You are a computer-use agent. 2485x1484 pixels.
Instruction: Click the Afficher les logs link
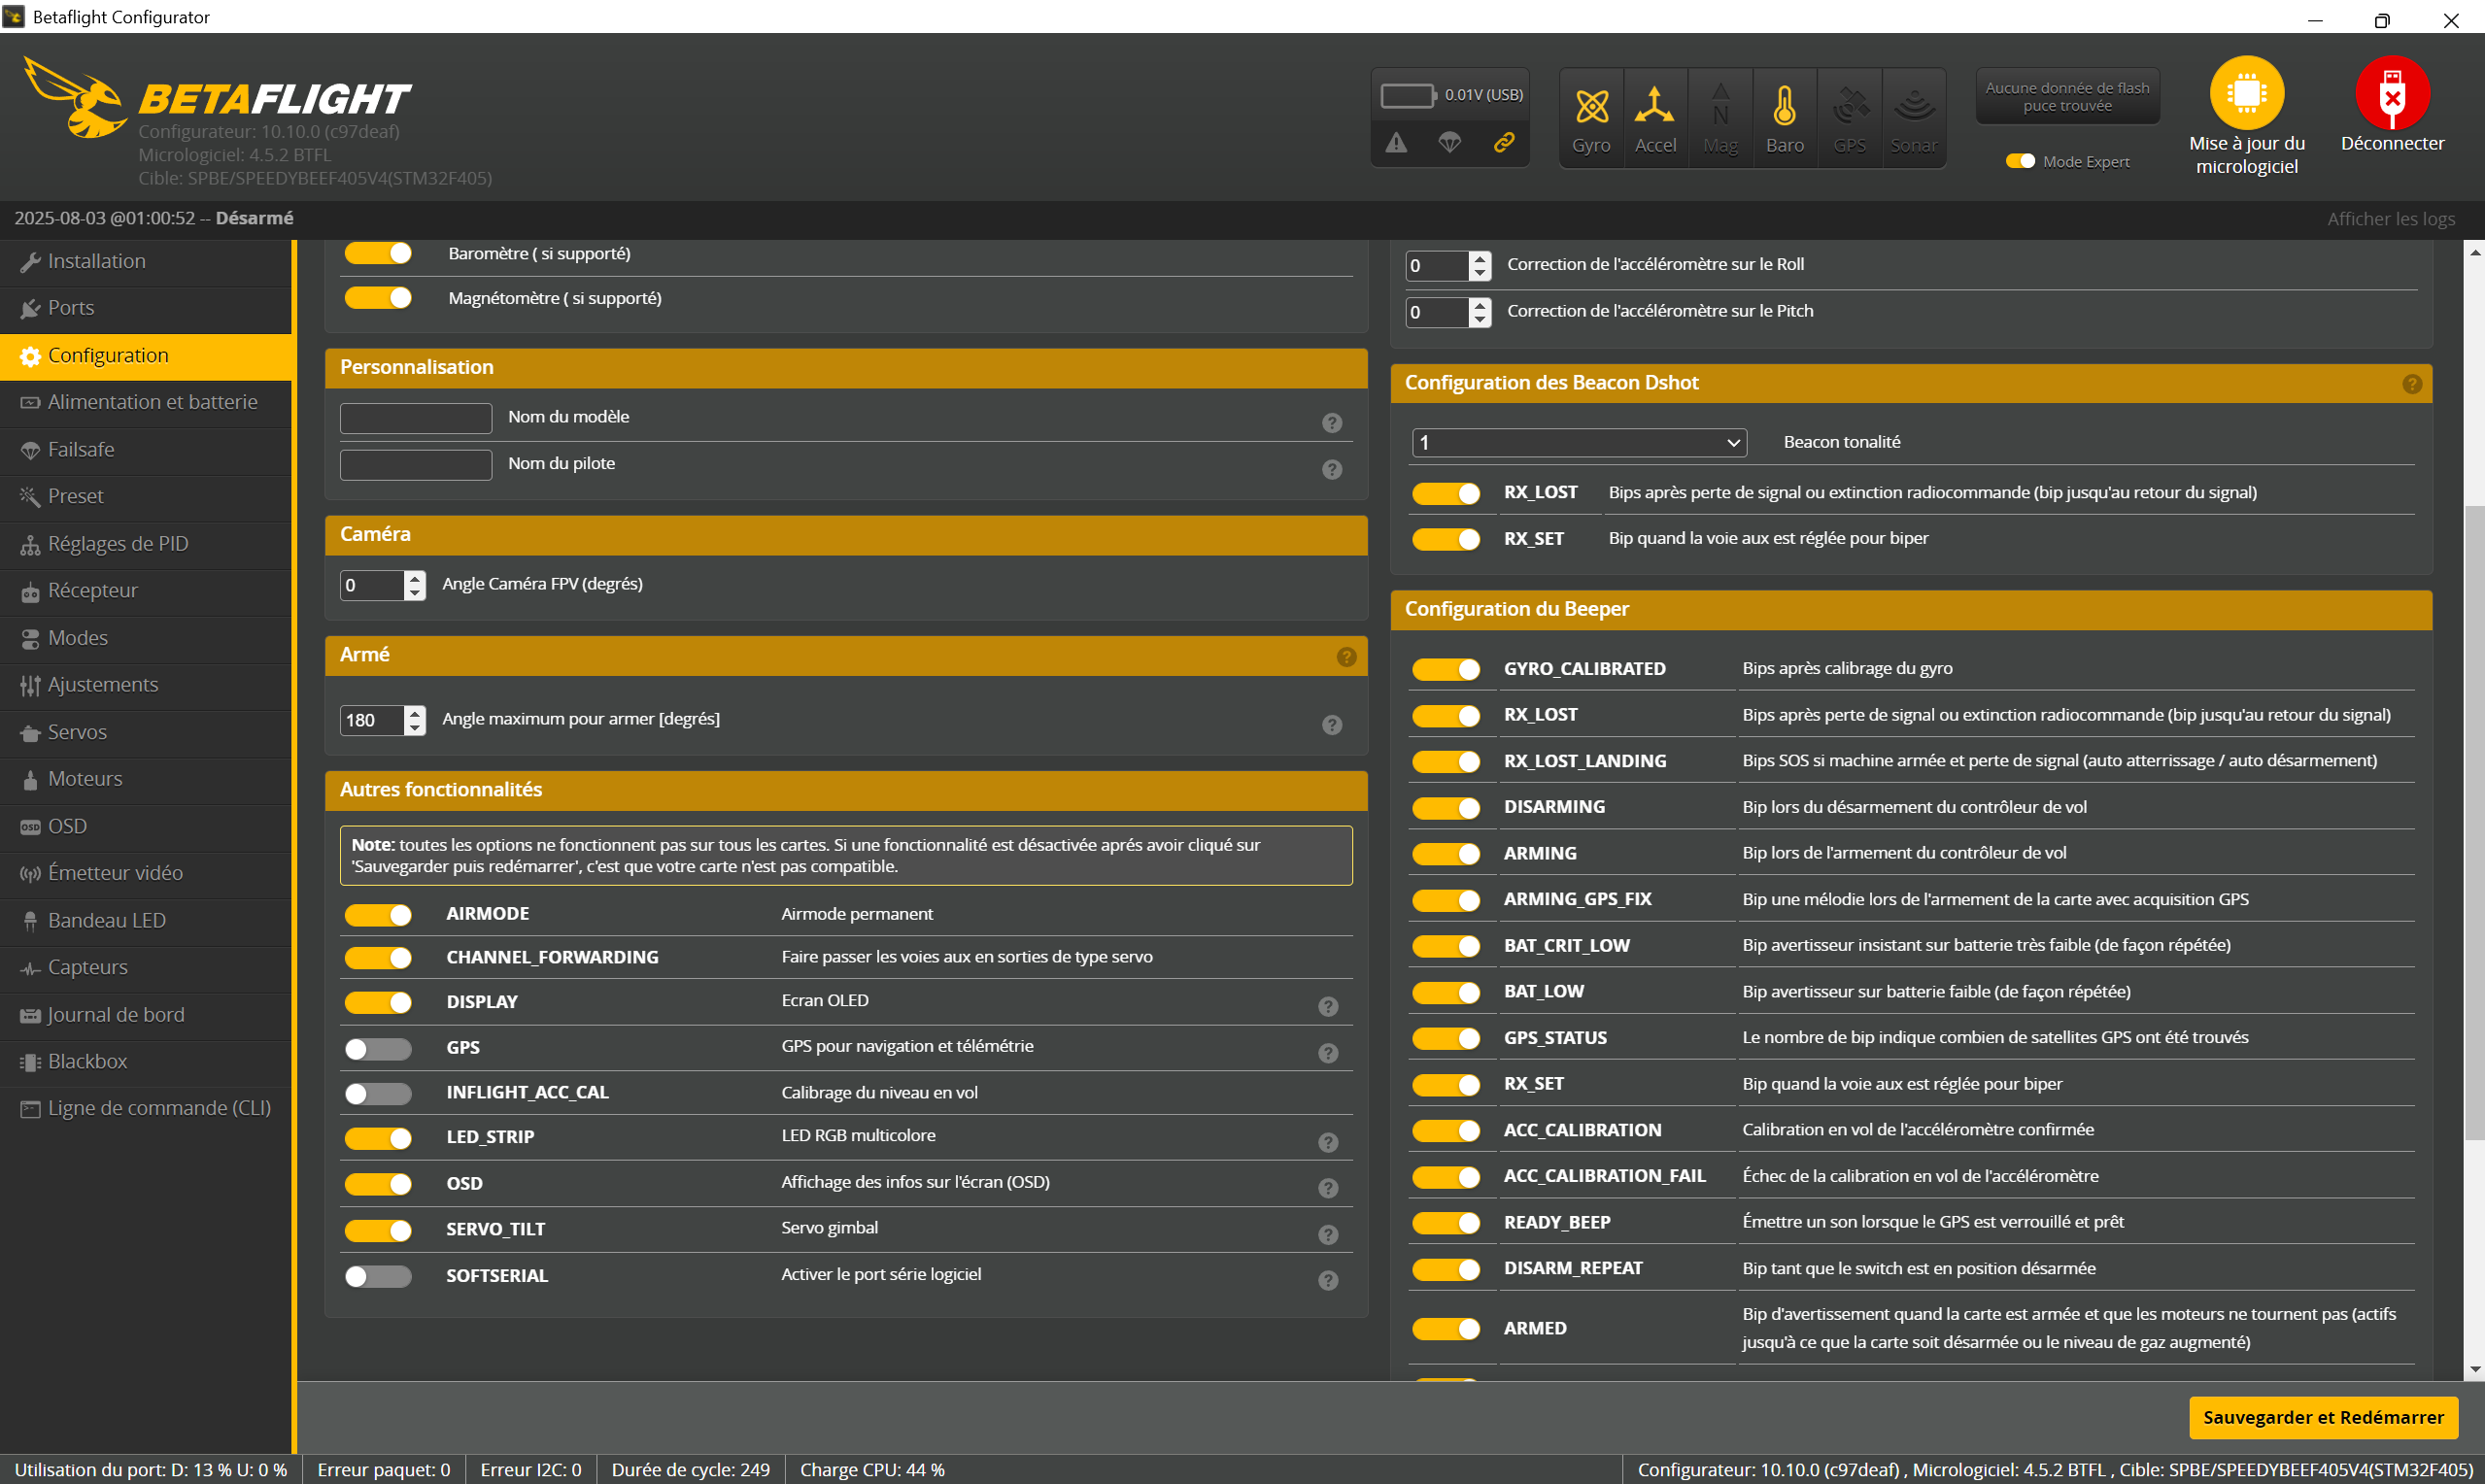click(x=2390, y=219)
